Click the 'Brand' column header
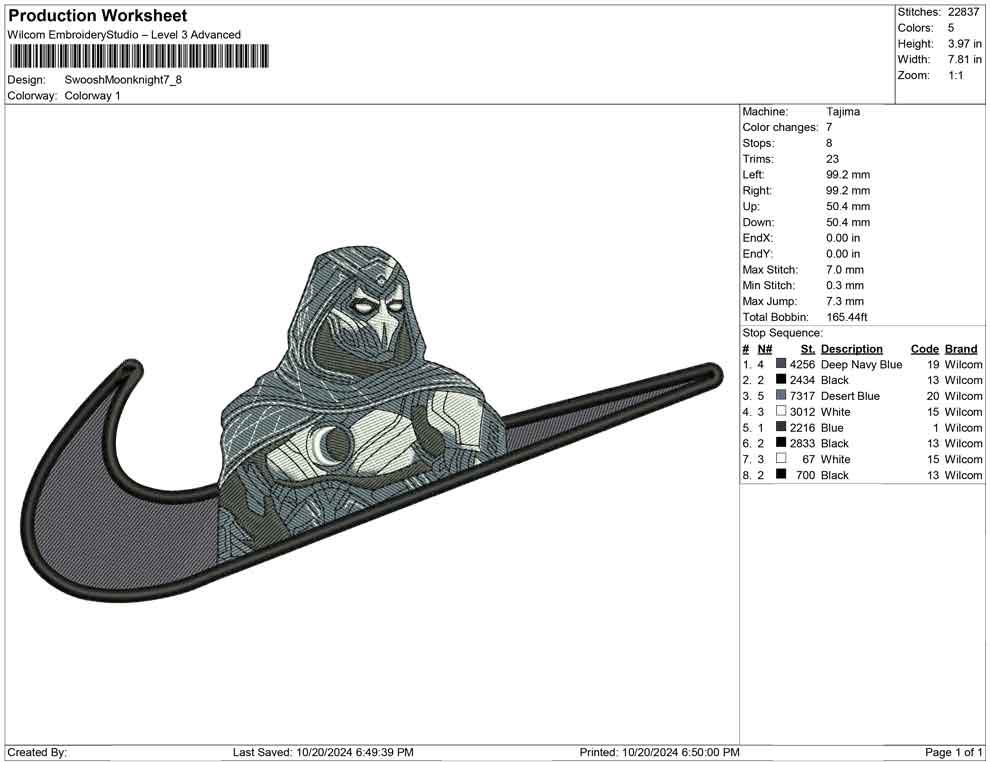 click(961, 348)
